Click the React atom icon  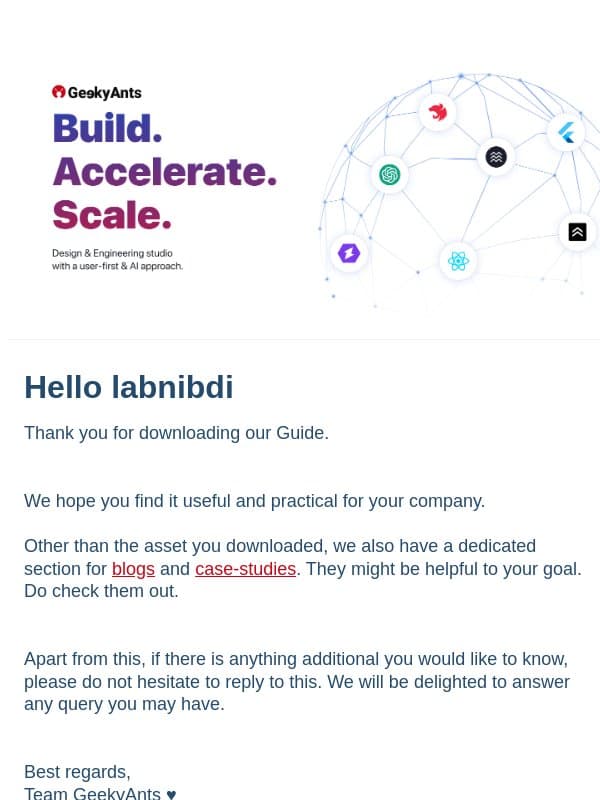coord(458,261)
